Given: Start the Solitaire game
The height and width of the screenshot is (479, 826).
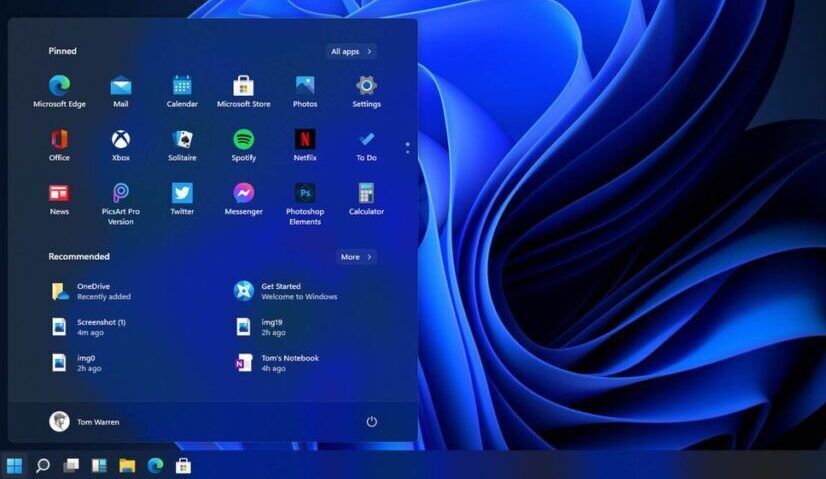Looking at the screenshot, I should pyautogui.click(x=182, y=145).
